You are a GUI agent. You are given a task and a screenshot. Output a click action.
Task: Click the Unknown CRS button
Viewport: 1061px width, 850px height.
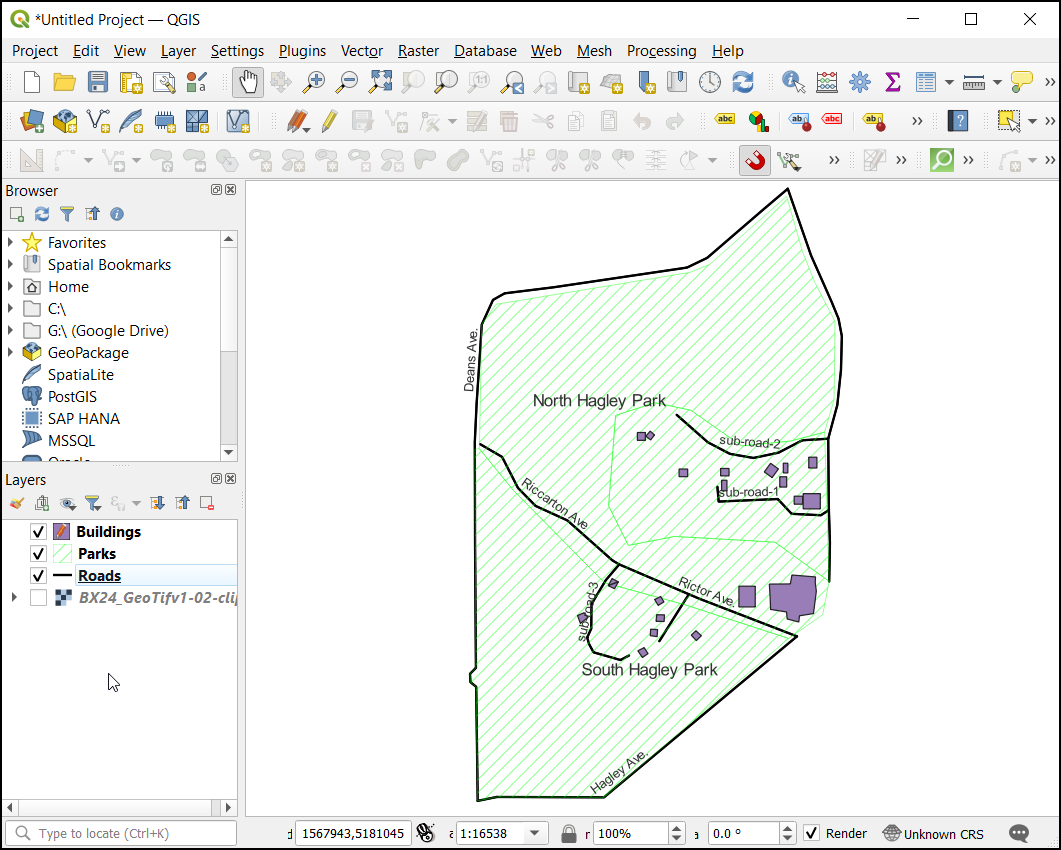(933, 834)
